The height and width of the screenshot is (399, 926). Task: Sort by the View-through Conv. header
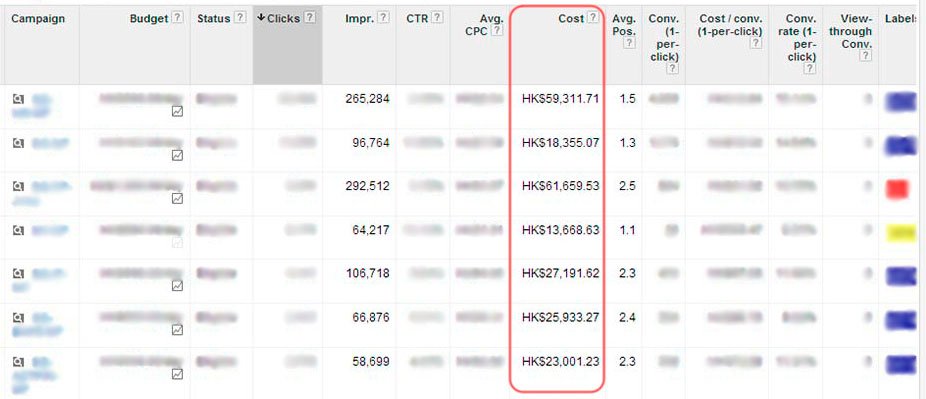(x=850, y=31)
